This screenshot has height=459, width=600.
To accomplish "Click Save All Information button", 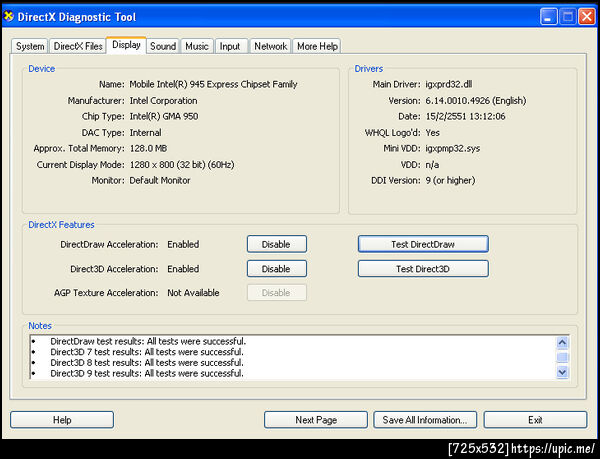I will point(425,420).
